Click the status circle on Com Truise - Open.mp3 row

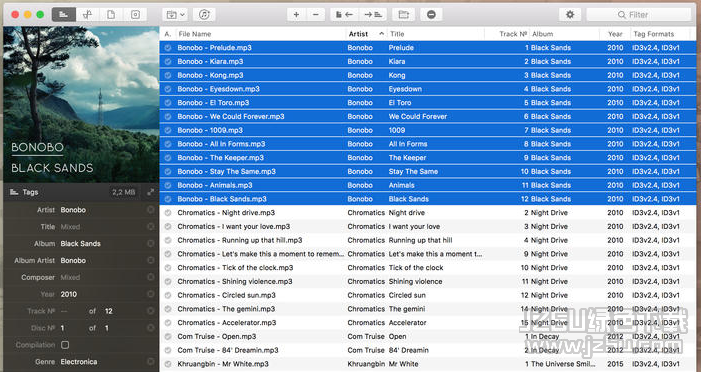pos(168,337)
